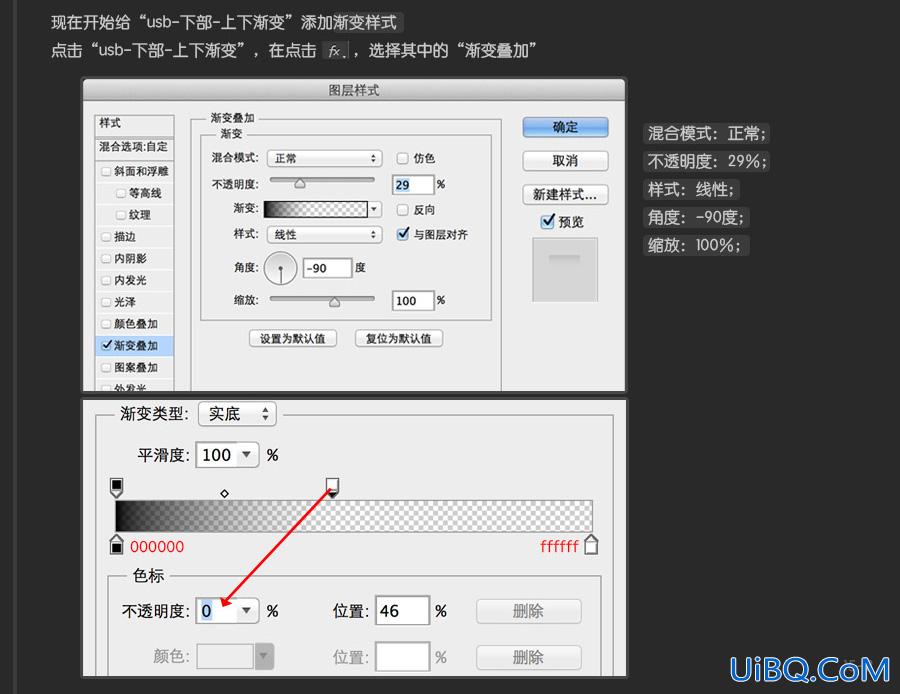Click the 确定 button
The width and height of the screenshot is (900, 694).
click(565, 127)
